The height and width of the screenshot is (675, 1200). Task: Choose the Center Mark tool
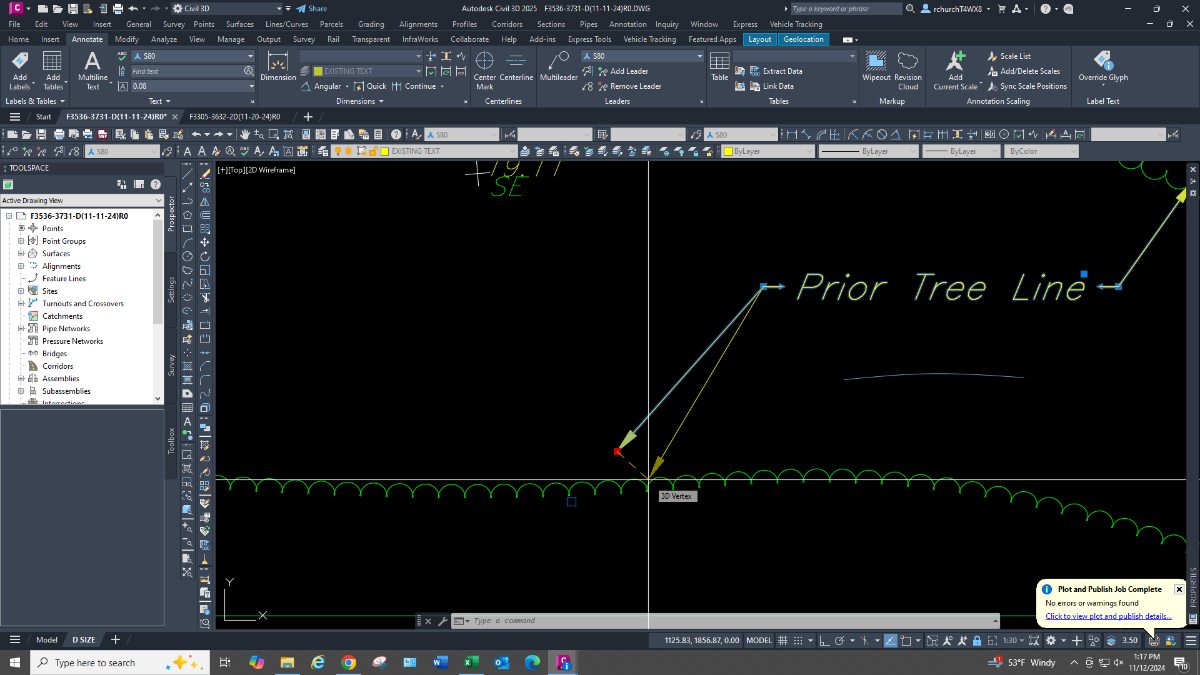pos(485,70)
